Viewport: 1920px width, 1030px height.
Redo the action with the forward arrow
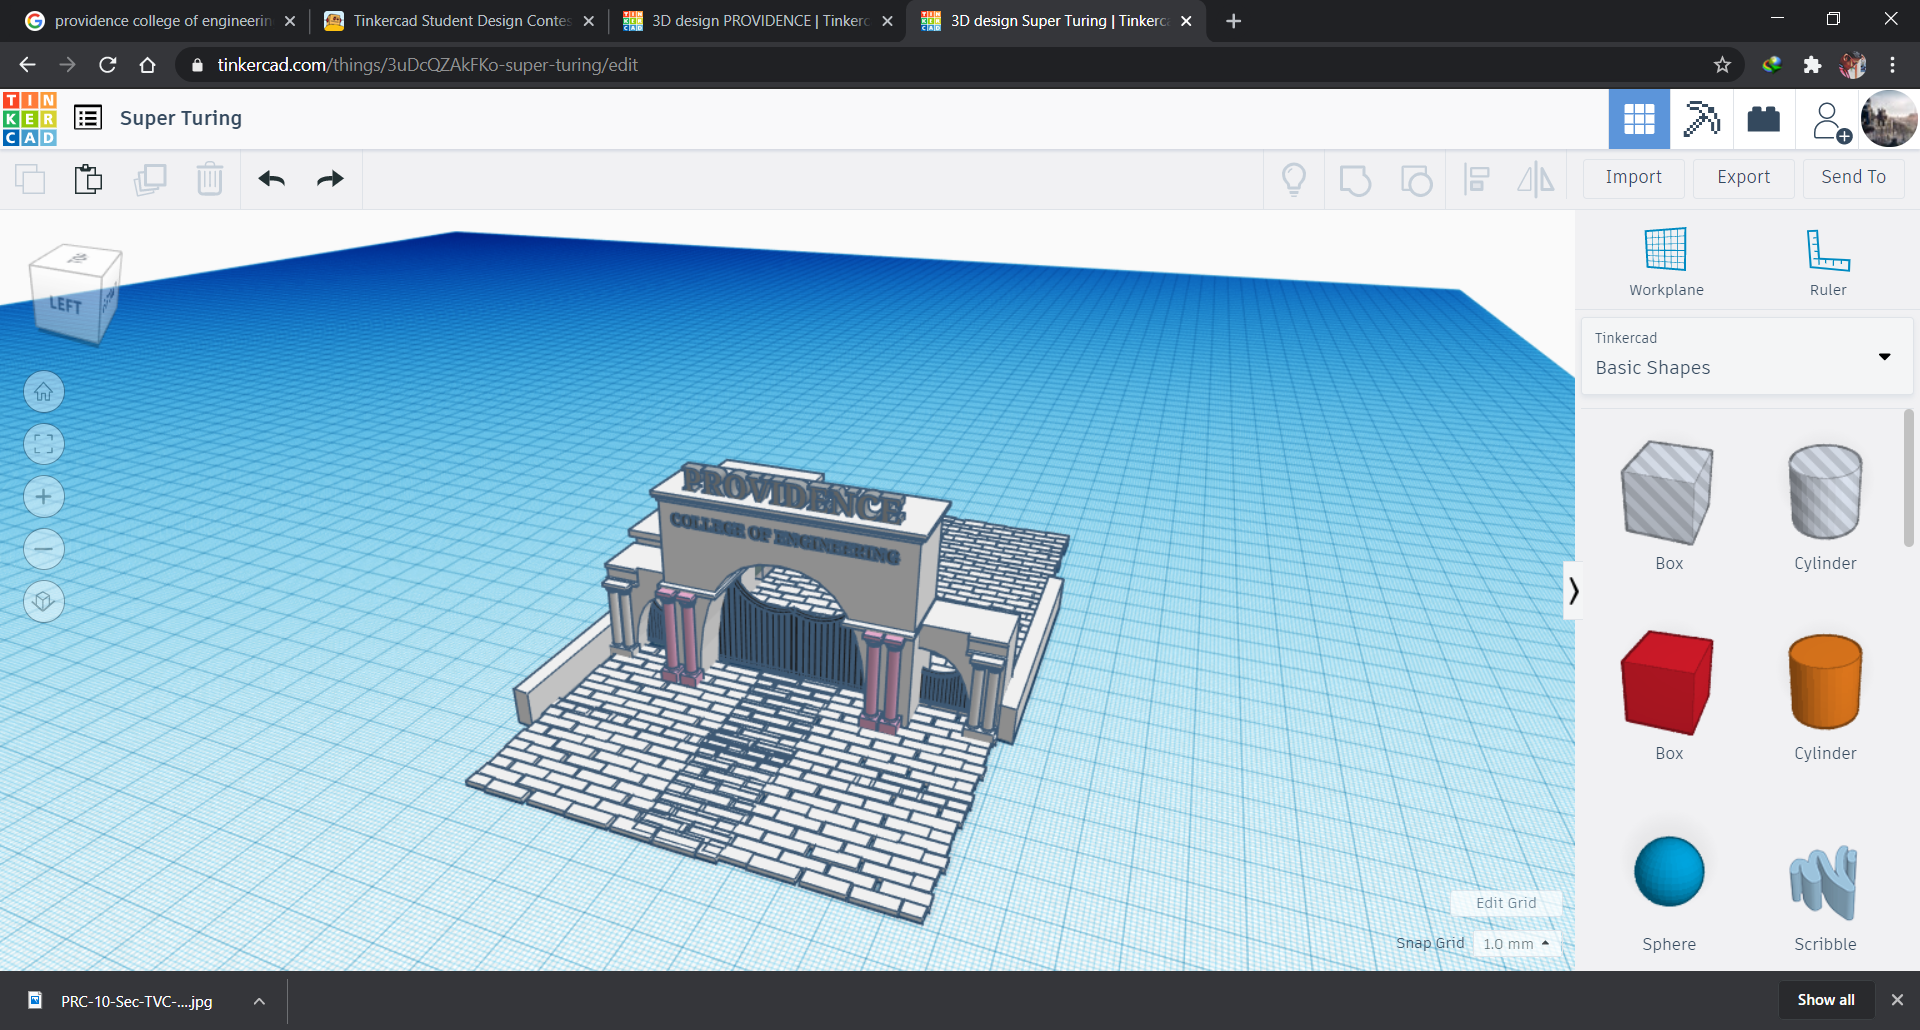click(330, 179)
